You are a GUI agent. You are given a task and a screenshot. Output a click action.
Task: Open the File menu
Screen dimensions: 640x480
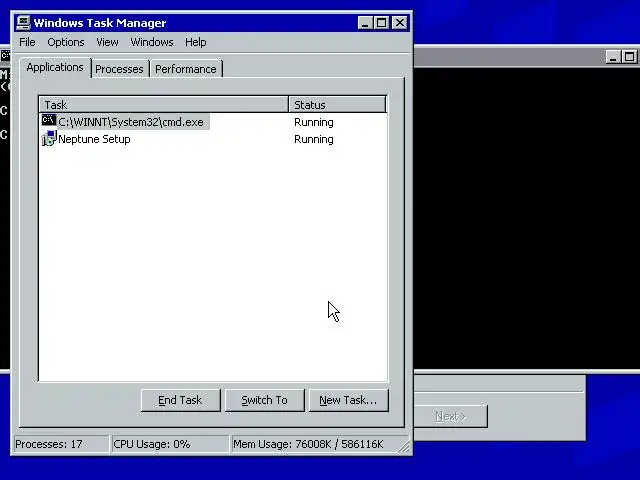pos(27,42)
